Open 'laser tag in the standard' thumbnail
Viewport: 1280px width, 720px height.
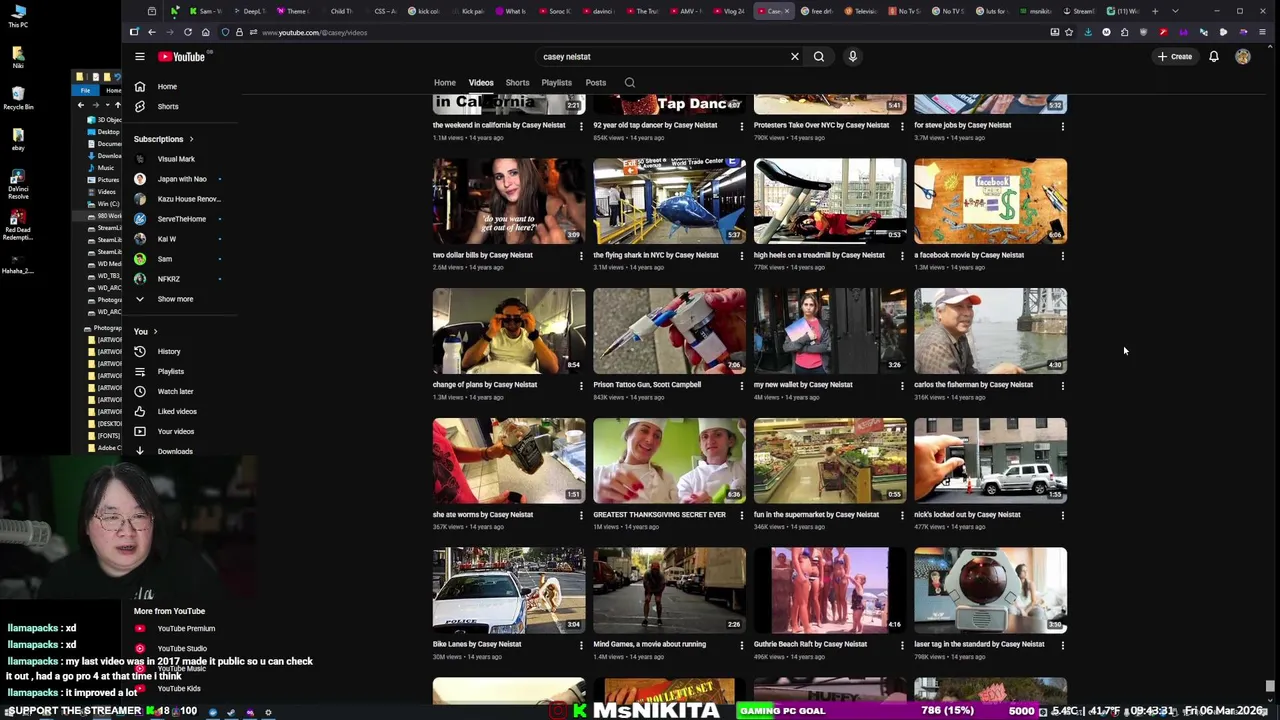click(x=990, y=590)
